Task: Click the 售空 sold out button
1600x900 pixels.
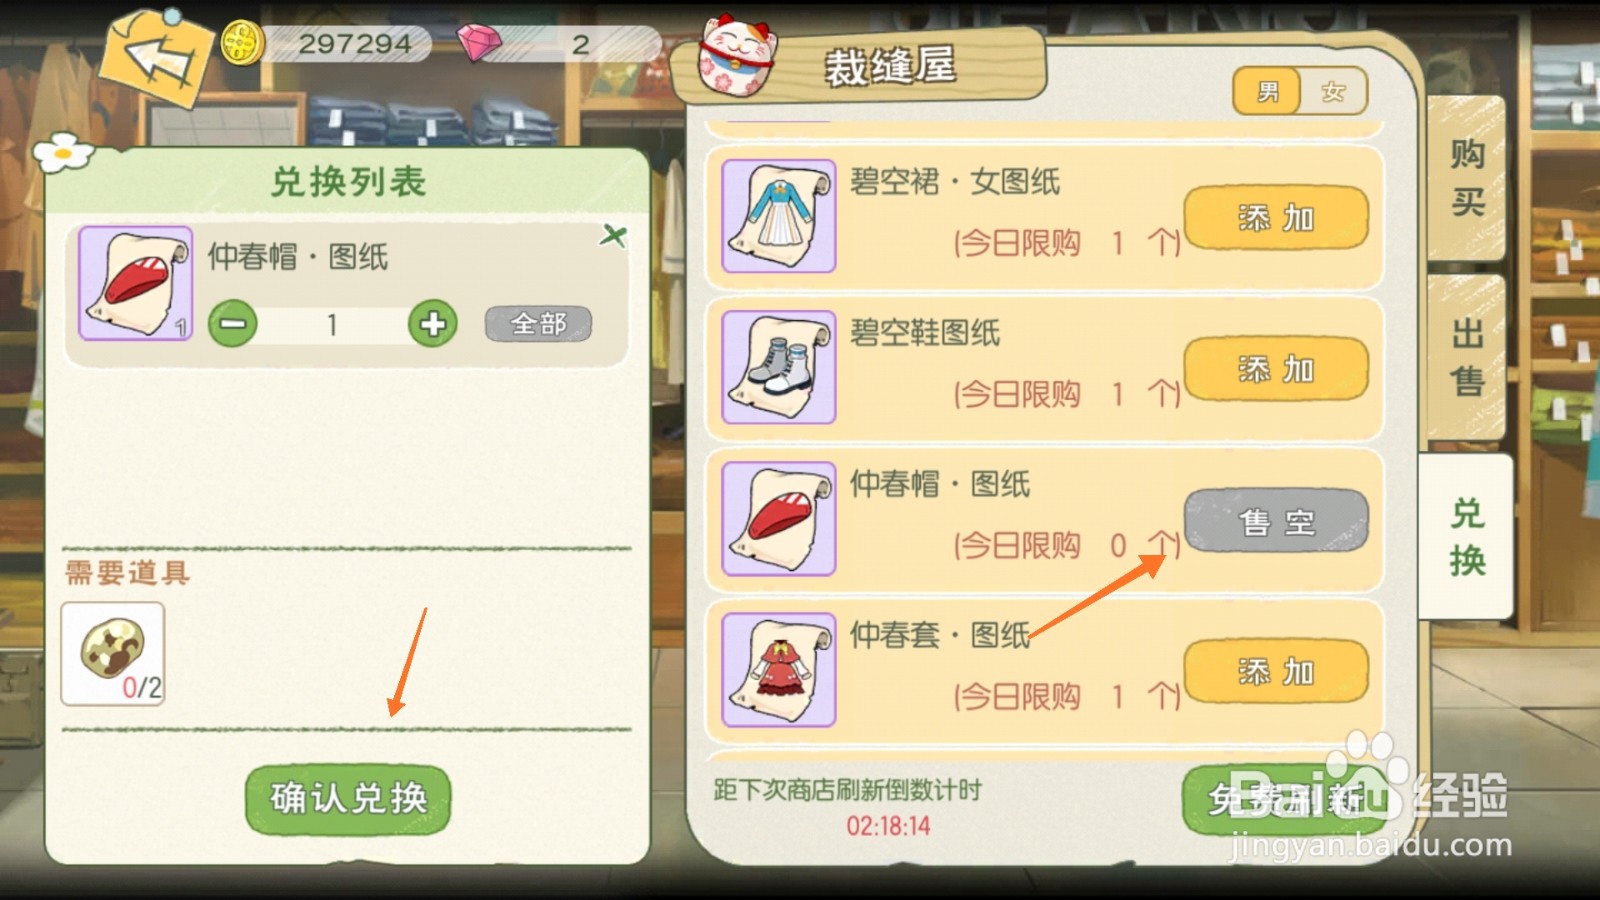Action: point(1276,521)
